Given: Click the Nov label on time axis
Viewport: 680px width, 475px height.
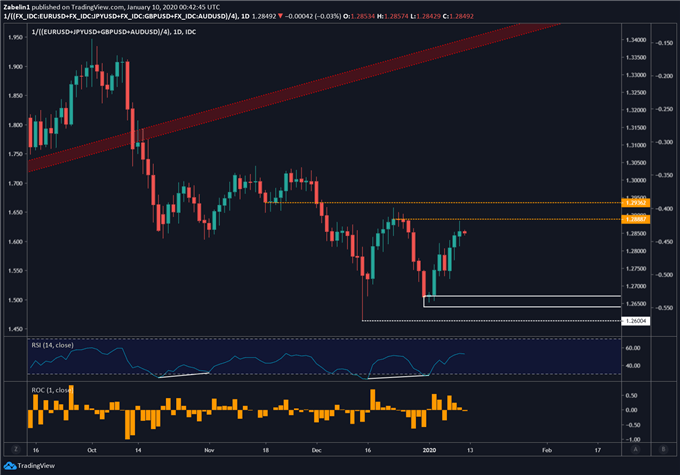Looking at the screenshot, I should click(209, 450).
